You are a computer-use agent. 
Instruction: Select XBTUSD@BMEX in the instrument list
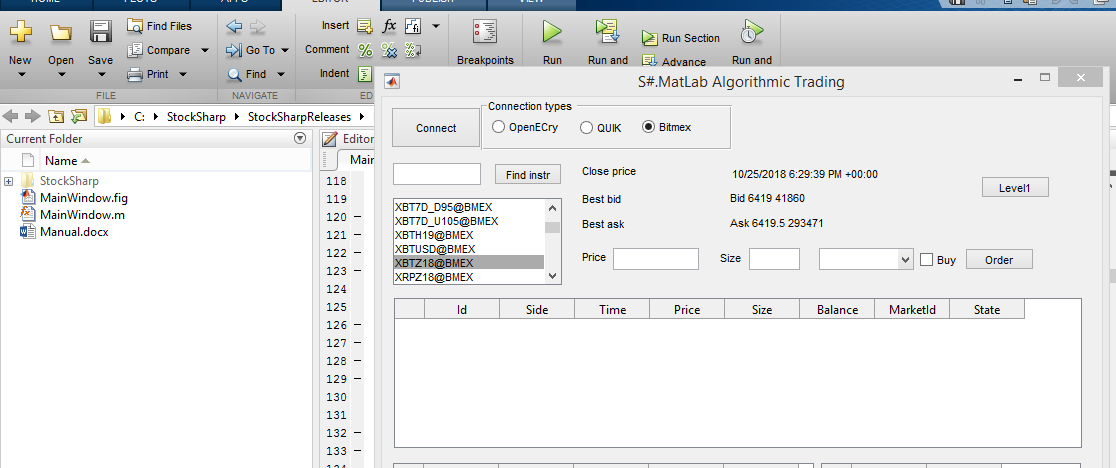click(x=435, y=249)
